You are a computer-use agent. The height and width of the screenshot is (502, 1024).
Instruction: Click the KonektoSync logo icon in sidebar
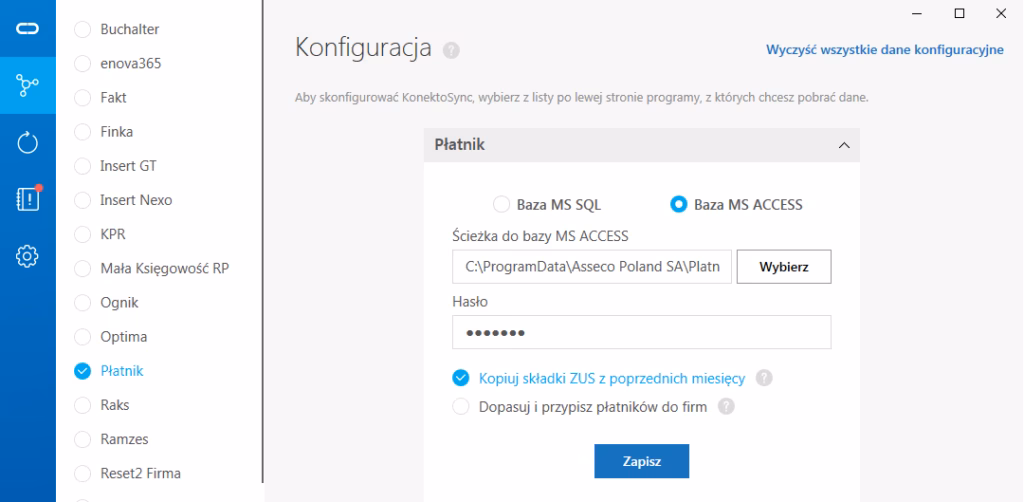(27, 29)
